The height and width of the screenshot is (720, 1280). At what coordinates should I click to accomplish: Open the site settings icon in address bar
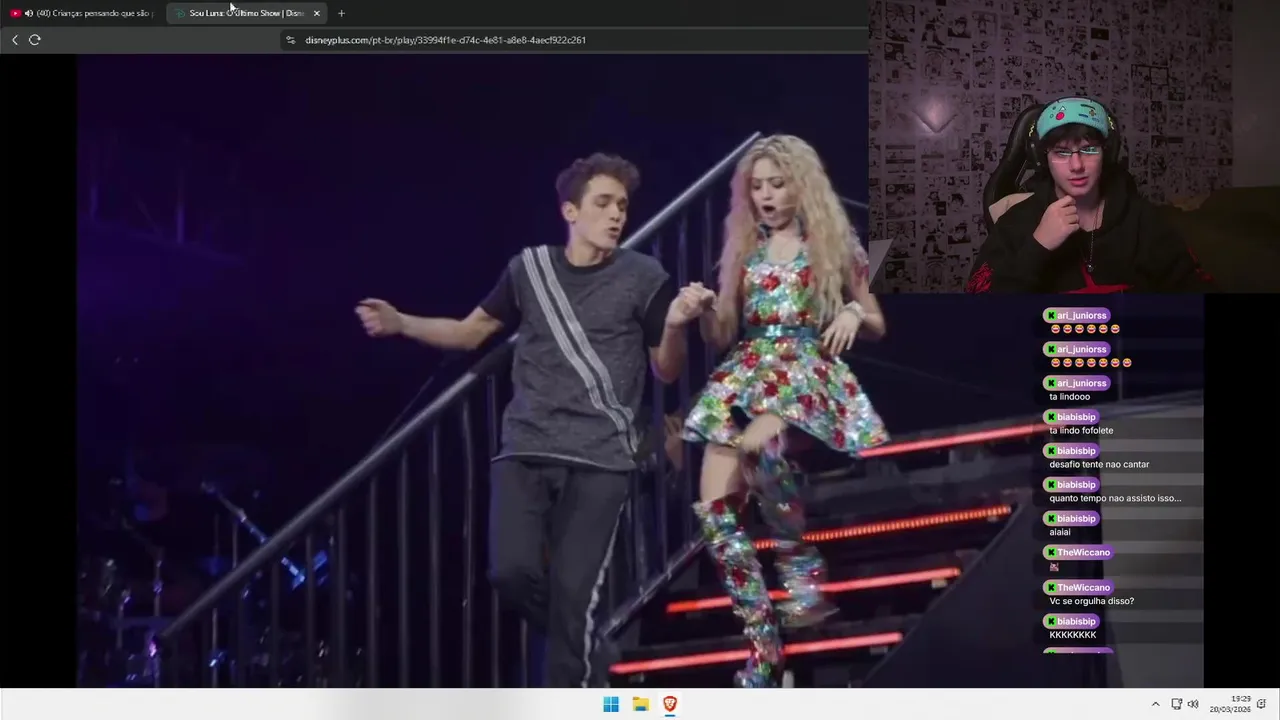(x=291, y=40)
